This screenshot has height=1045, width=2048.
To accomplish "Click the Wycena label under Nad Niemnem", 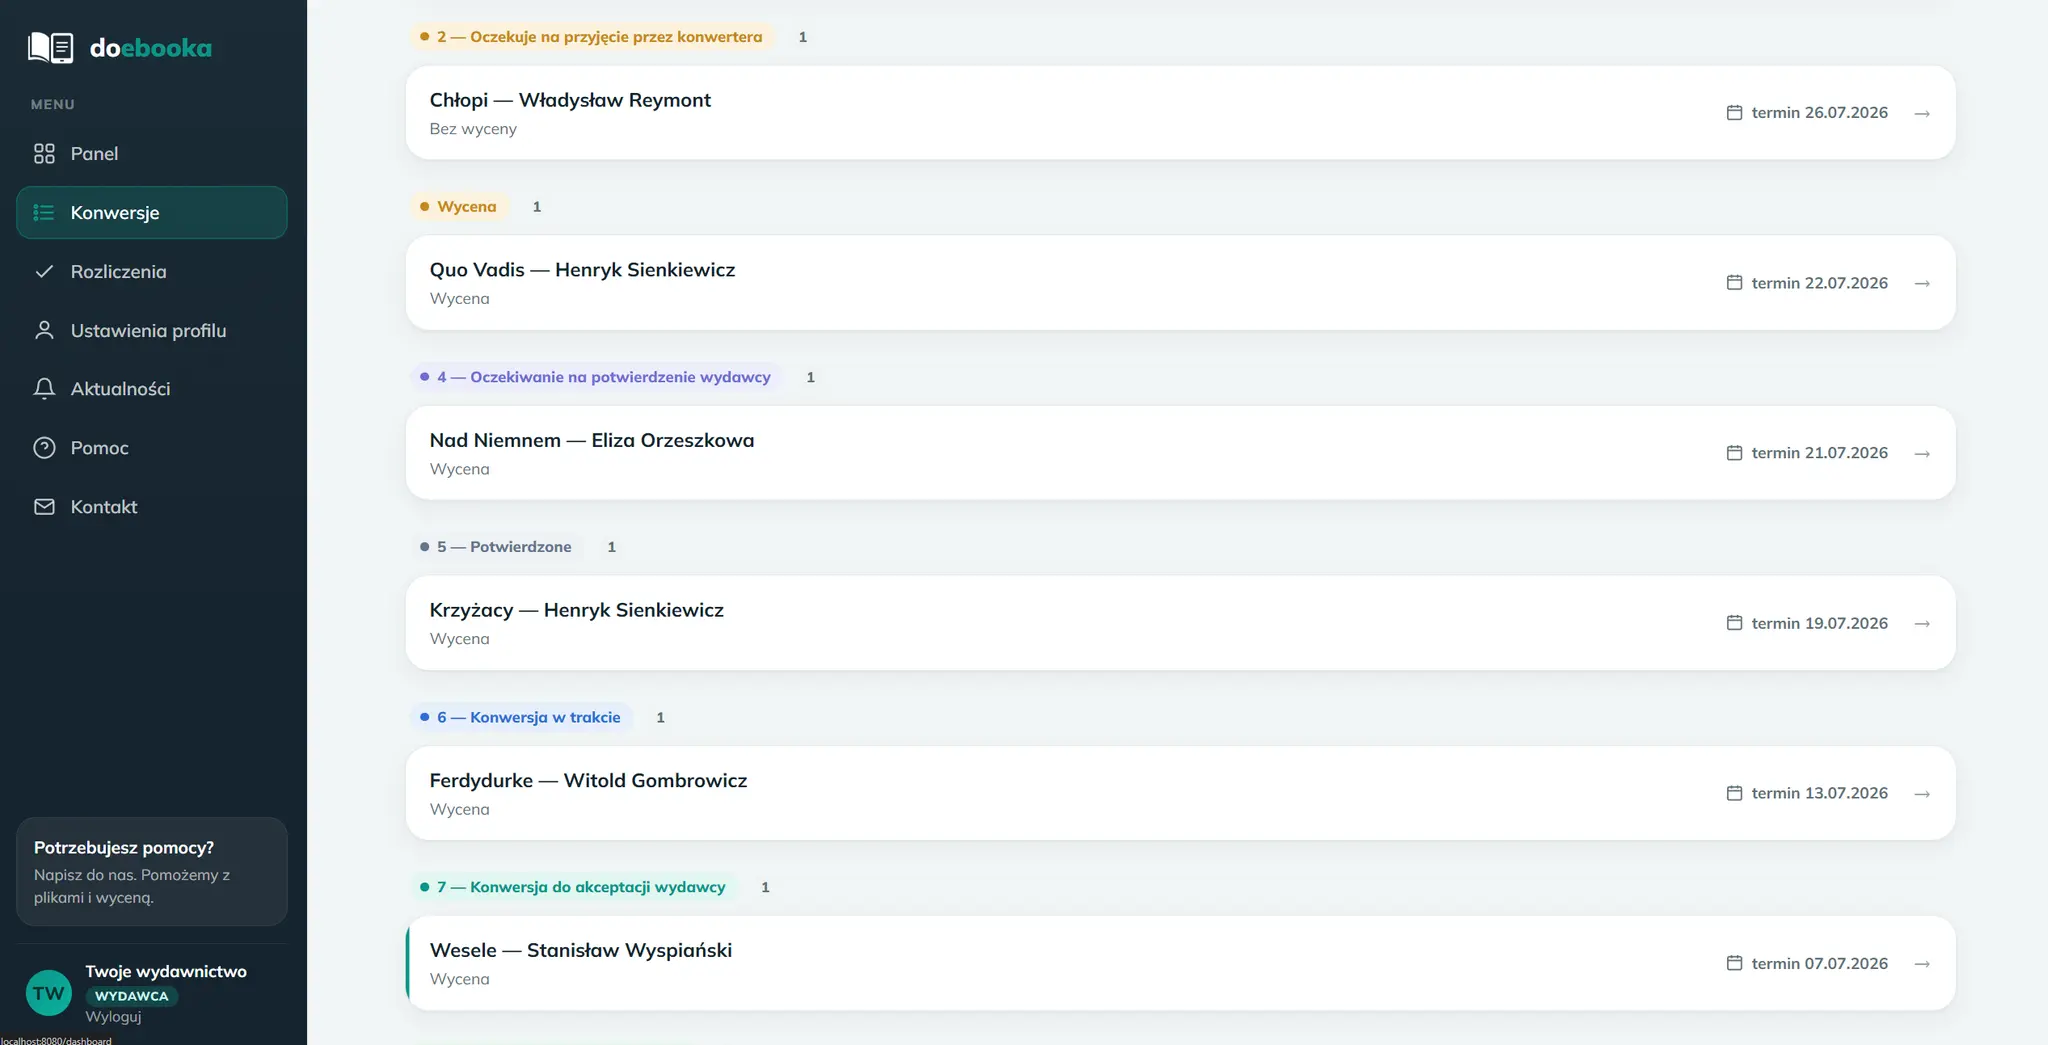I will (x=460, y=469).
